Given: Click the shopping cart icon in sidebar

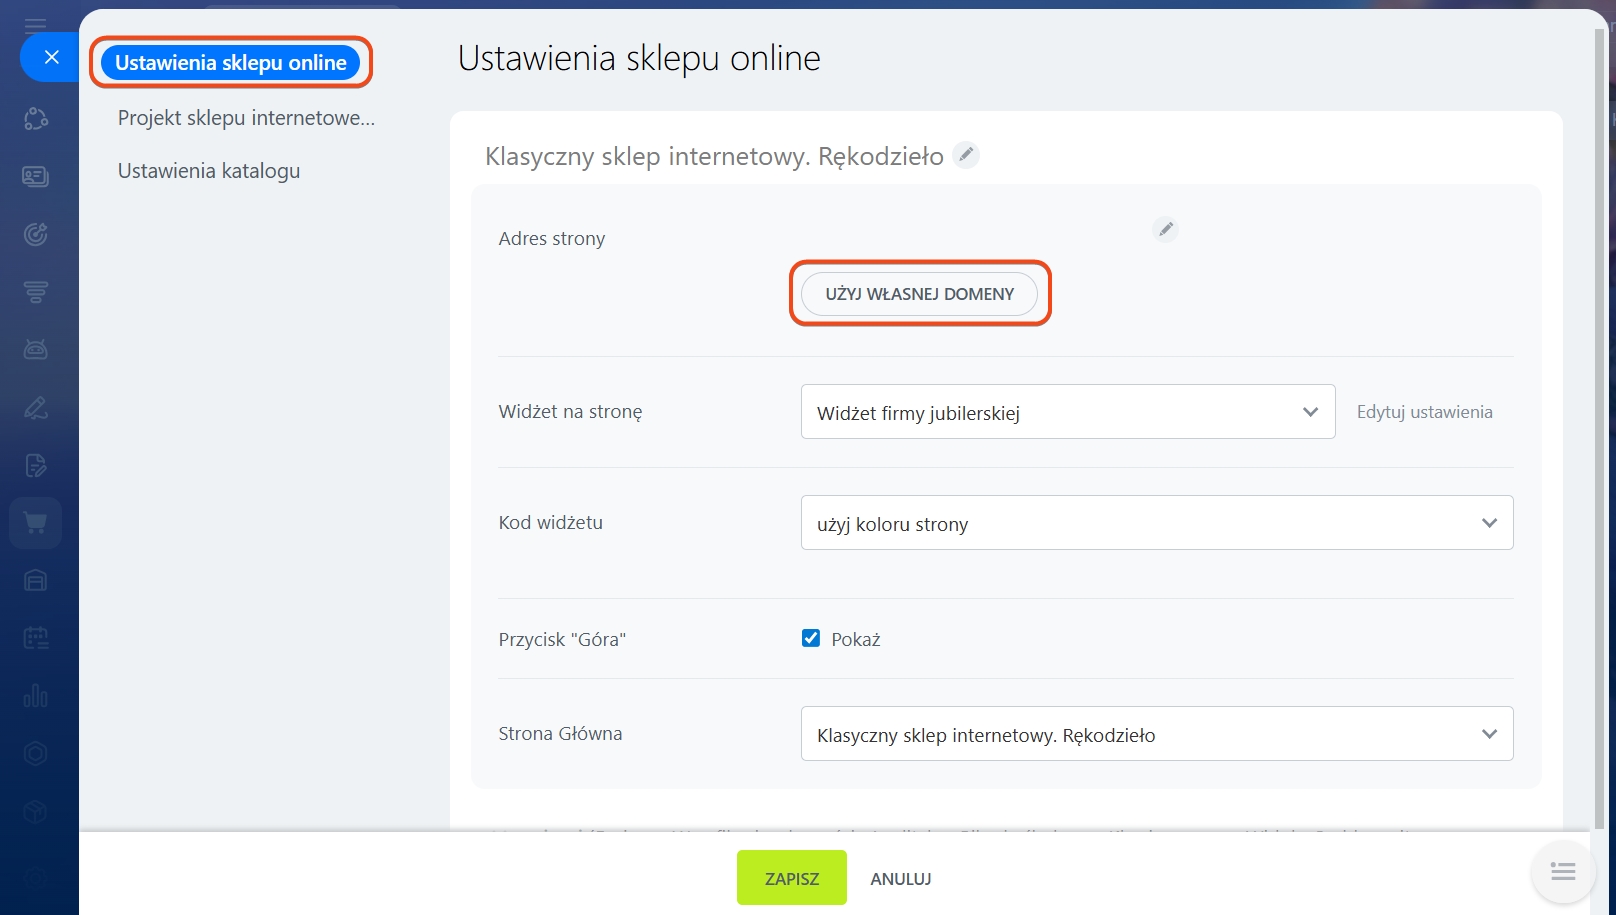Looking at the screenshot, I should (x=36, y=523).
